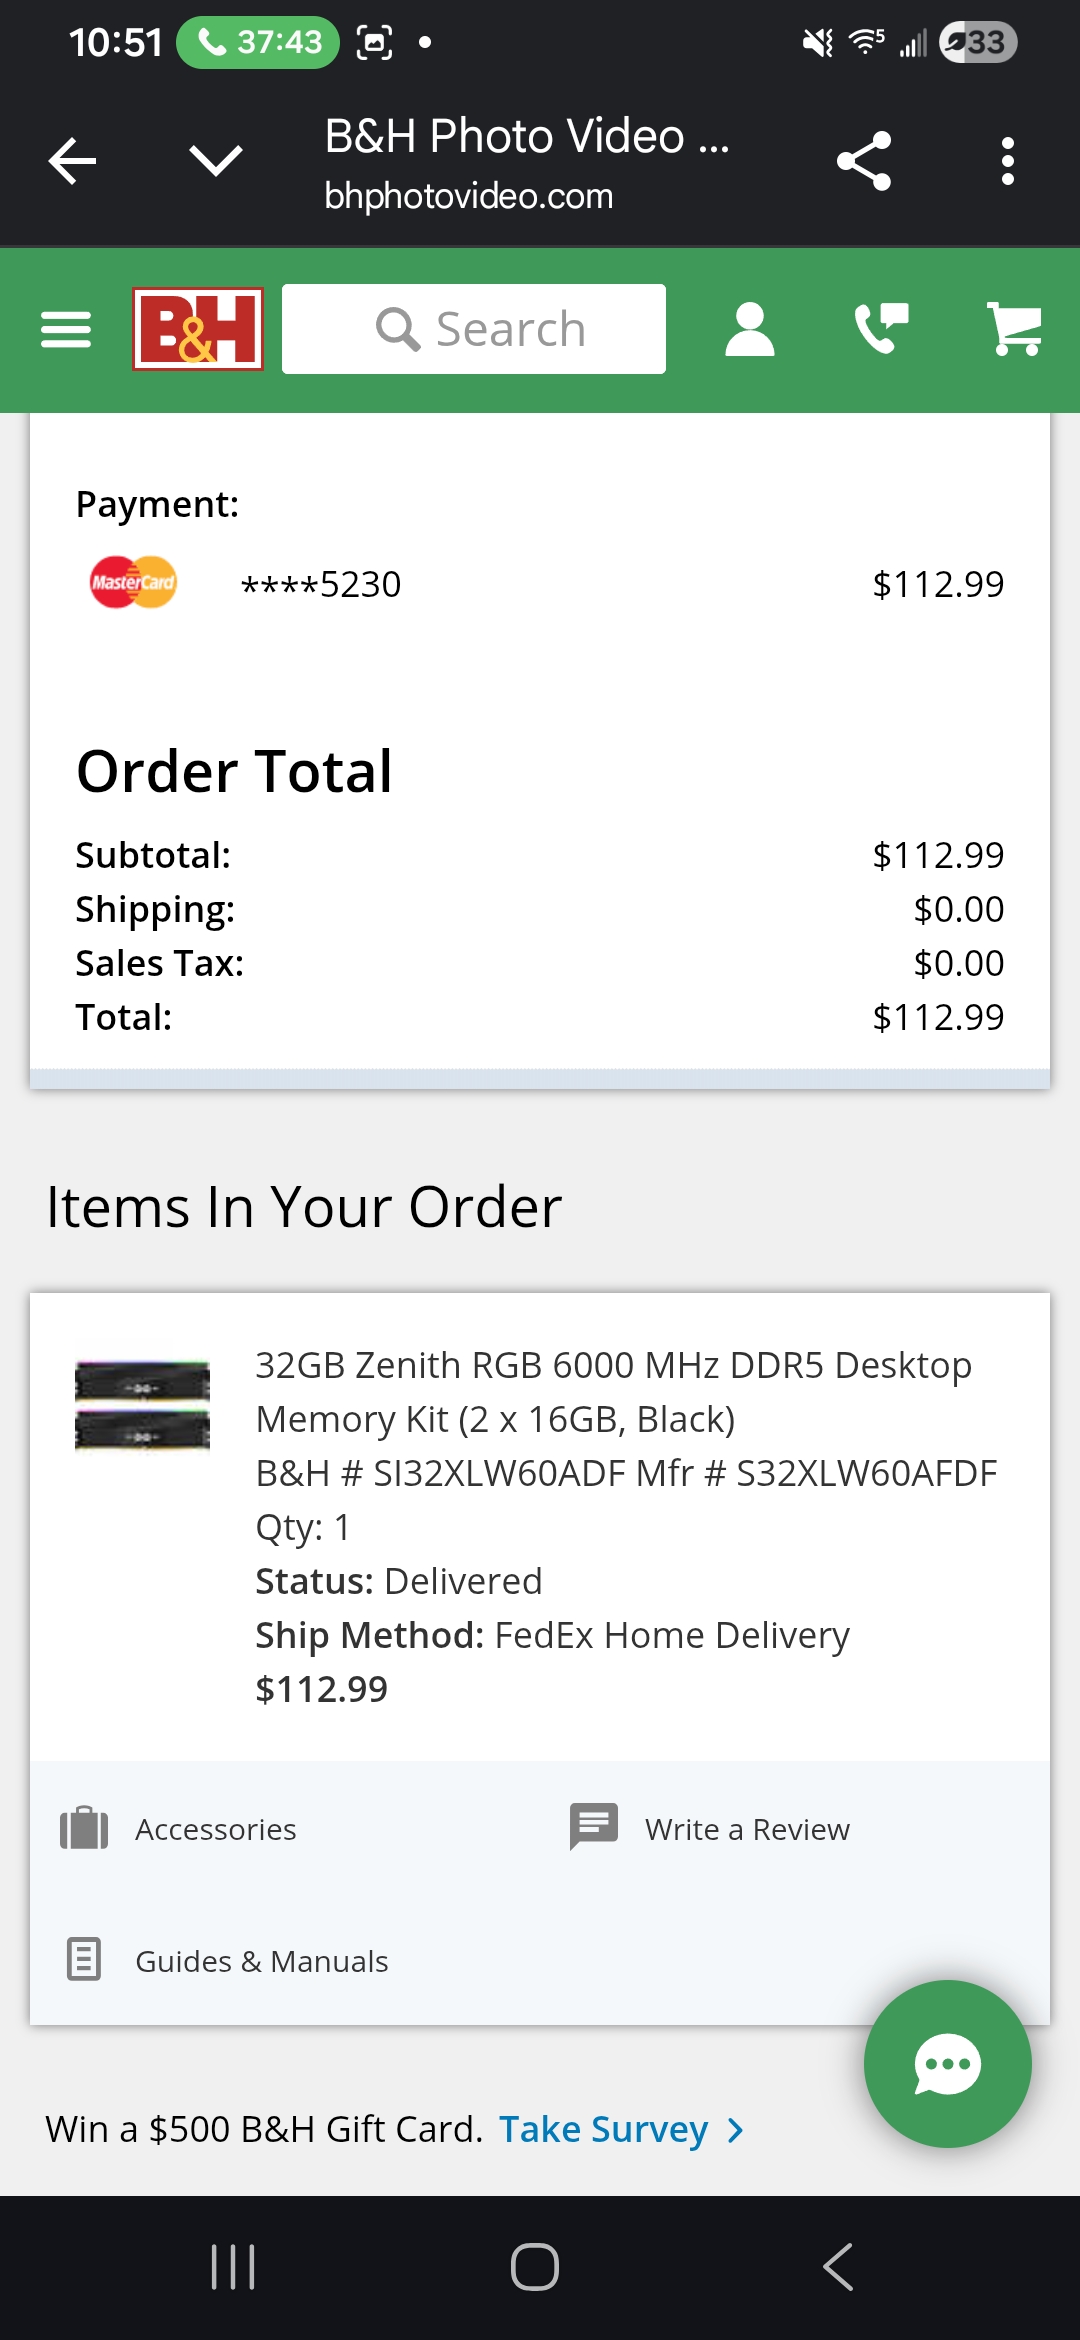
Task: Share this page via share icon
Action: point(864,161)
